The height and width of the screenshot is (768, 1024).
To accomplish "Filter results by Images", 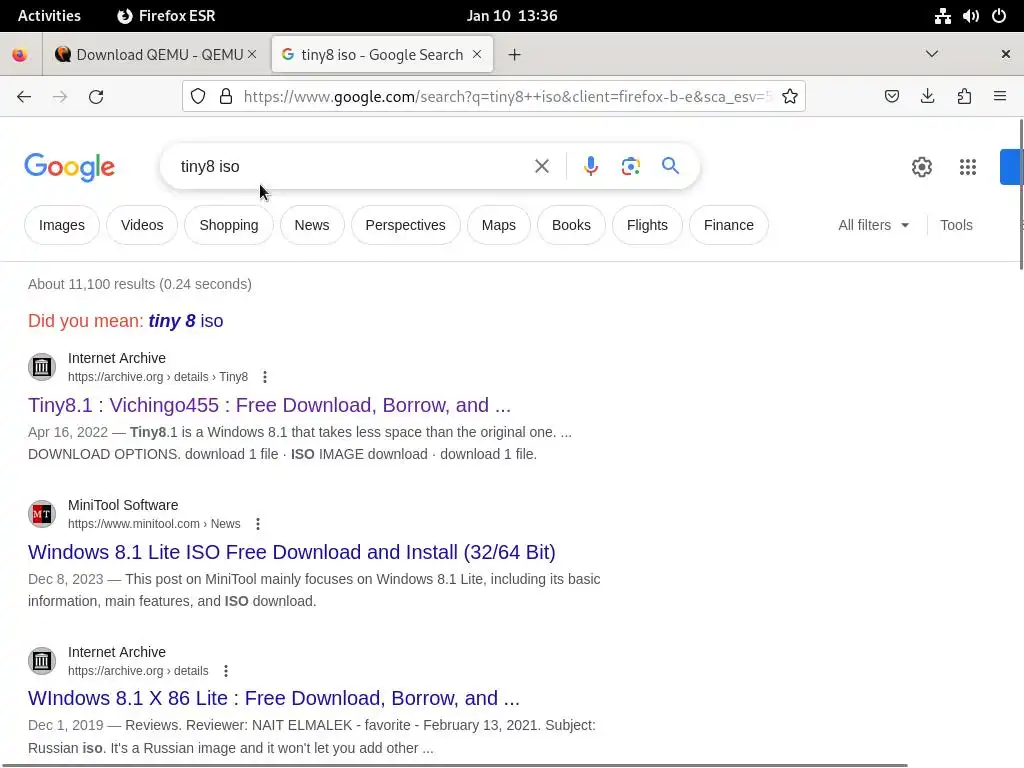I will coord(61,225).
